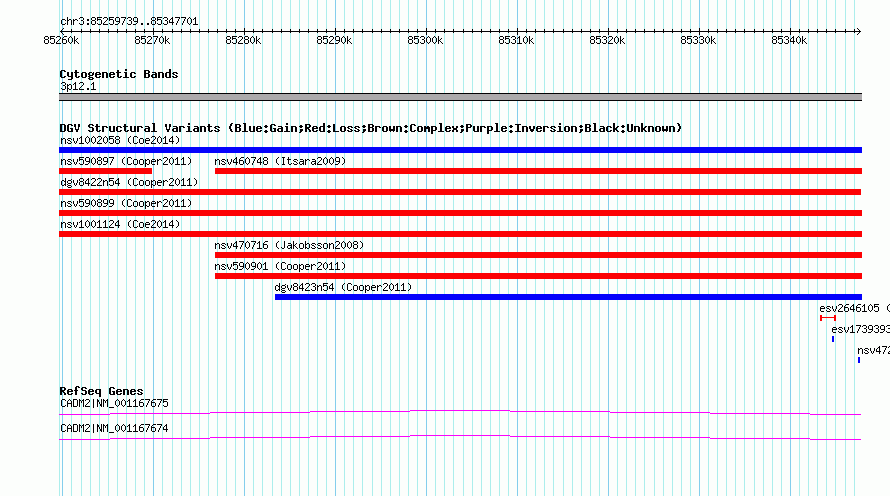Screen dimensions: 890x496
Task: Select the red nsv590899 loss bar
Action: click(x=460, y=213)
